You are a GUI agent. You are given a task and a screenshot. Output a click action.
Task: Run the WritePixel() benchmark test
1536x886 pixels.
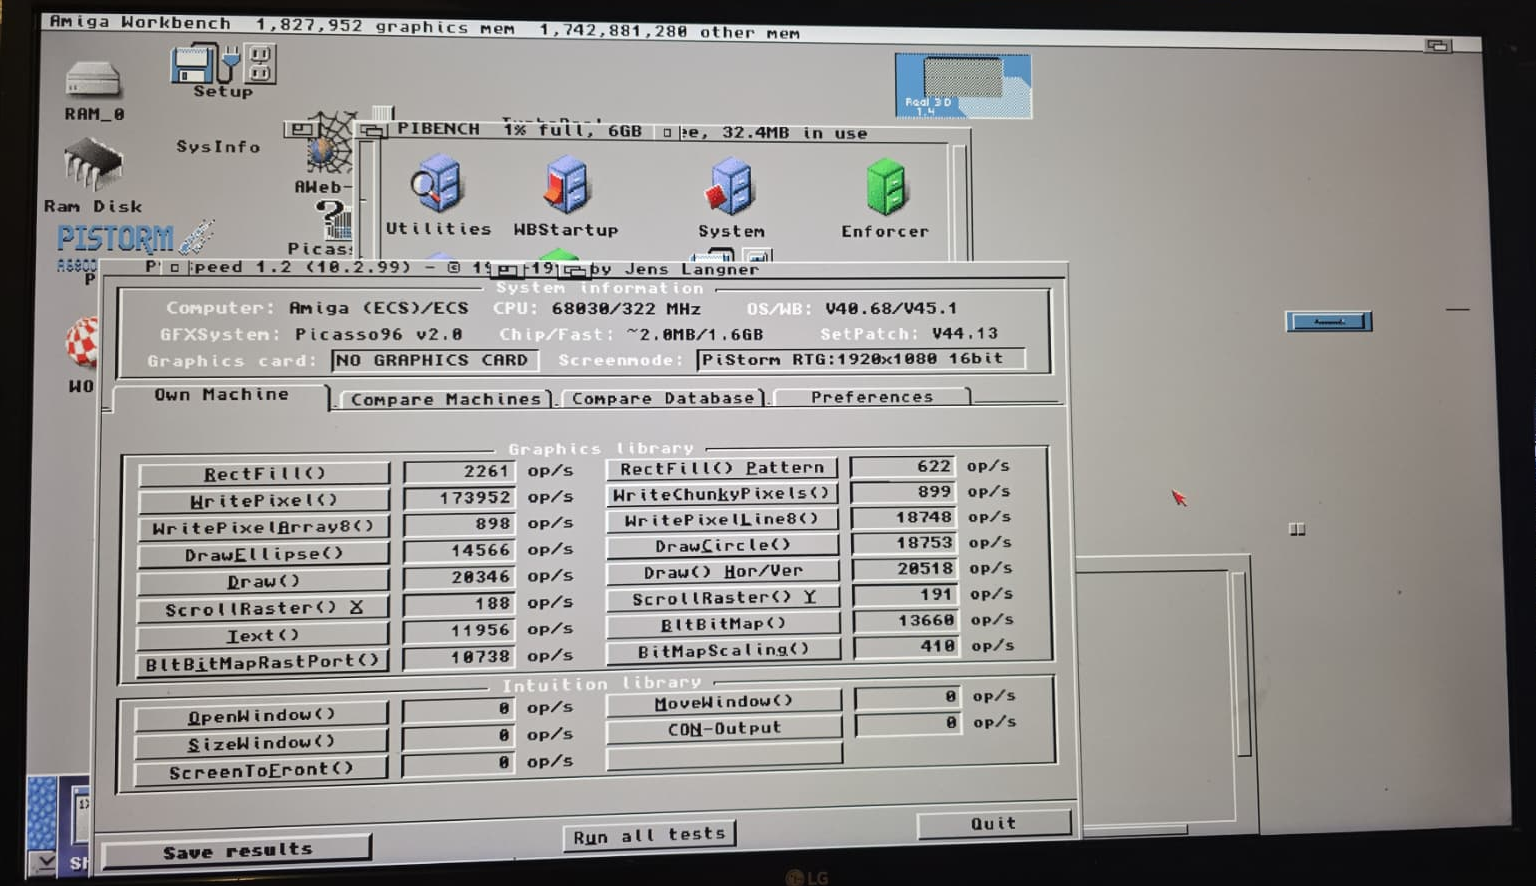pos(263,500)
